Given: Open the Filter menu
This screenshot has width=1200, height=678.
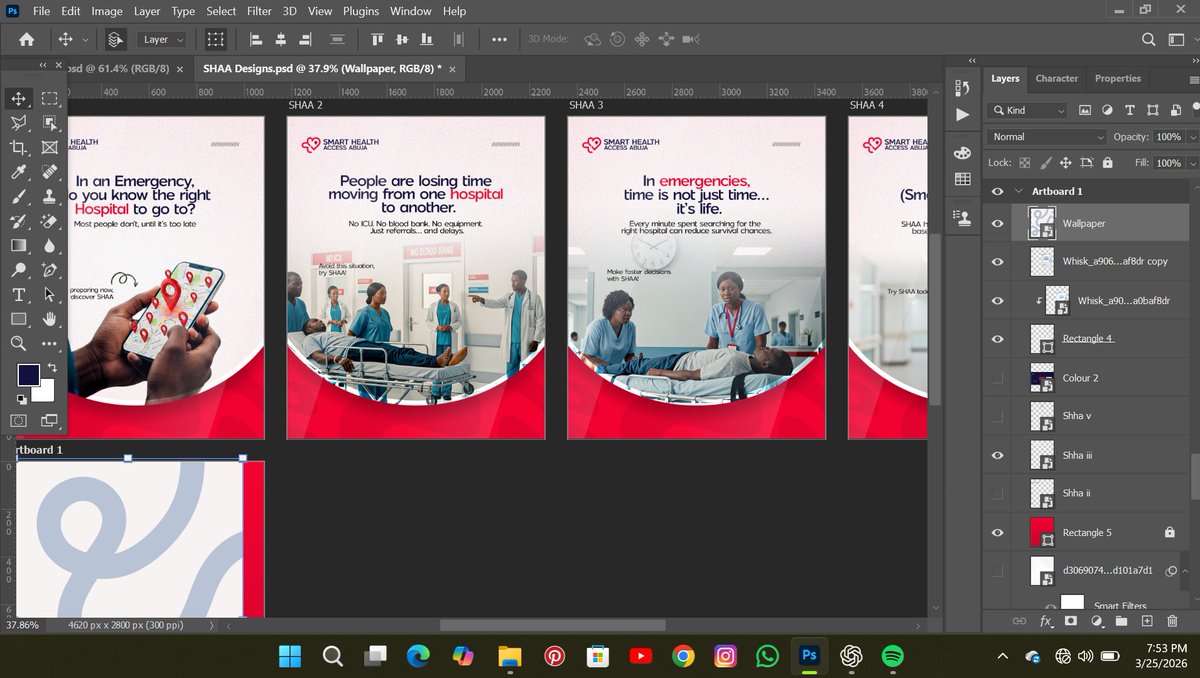Looking at the screenshot, I should tap(259, 11).
